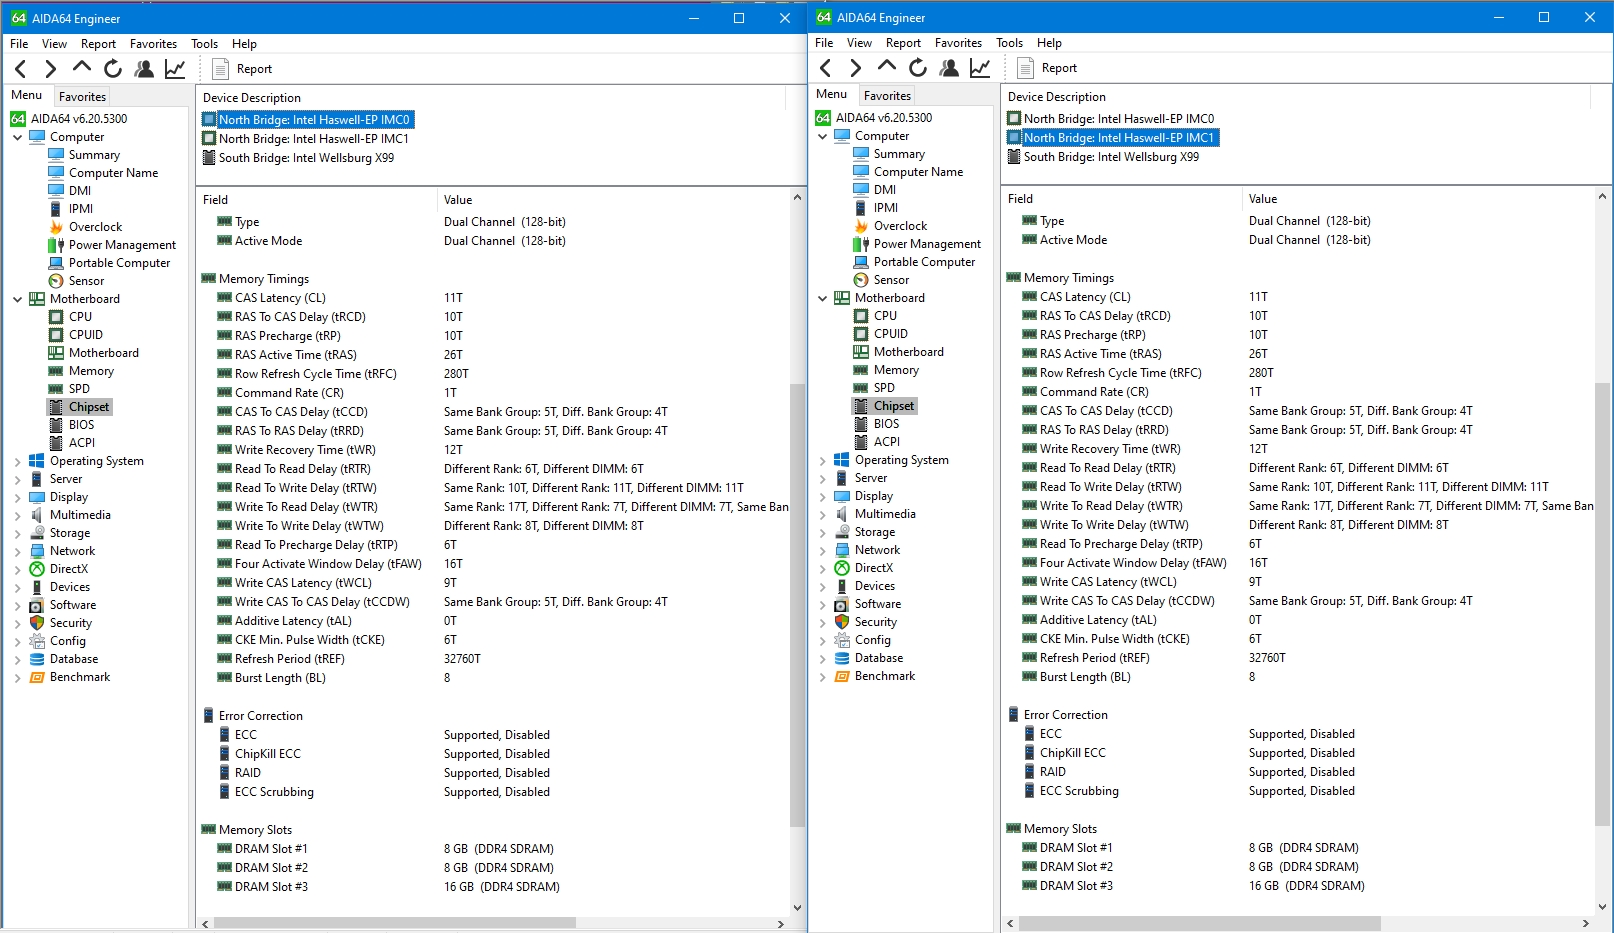
Task: Click Field column header in left window
Action: click(x=317, y=200)
